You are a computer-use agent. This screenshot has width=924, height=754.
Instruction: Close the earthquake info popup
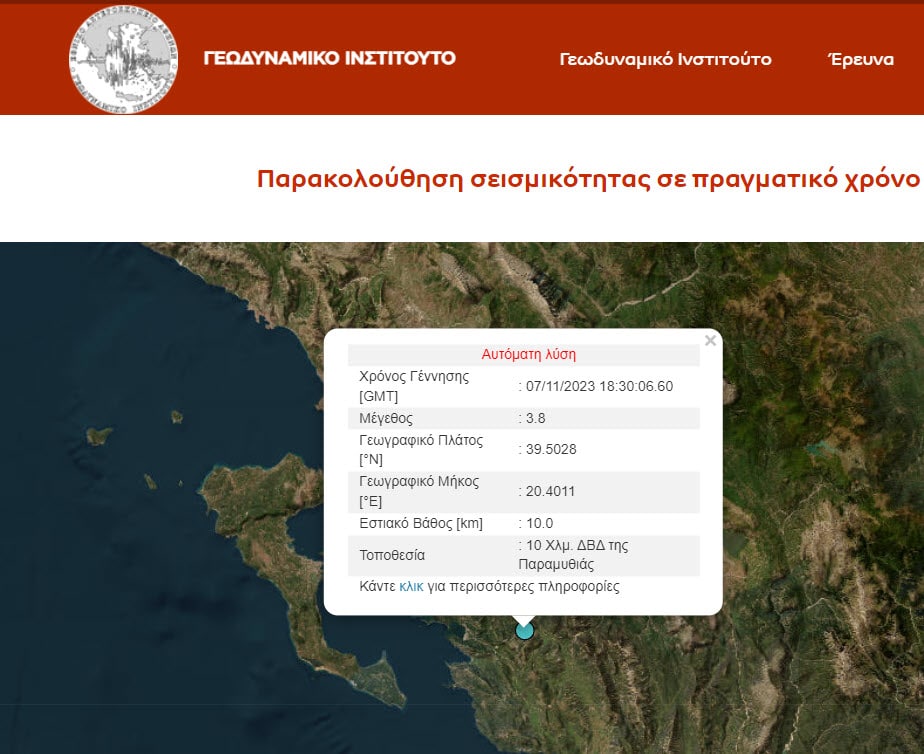(710, 340)
